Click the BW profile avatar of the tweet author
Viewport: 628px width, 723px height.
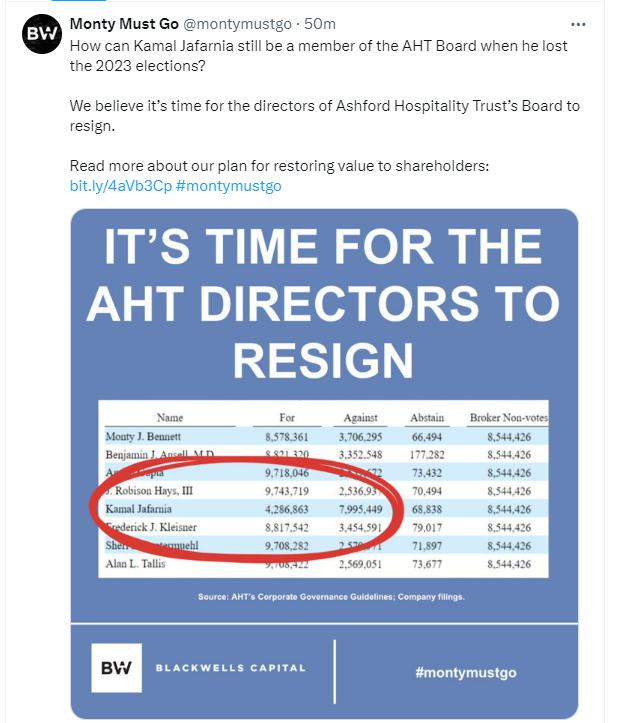[42, 36]
